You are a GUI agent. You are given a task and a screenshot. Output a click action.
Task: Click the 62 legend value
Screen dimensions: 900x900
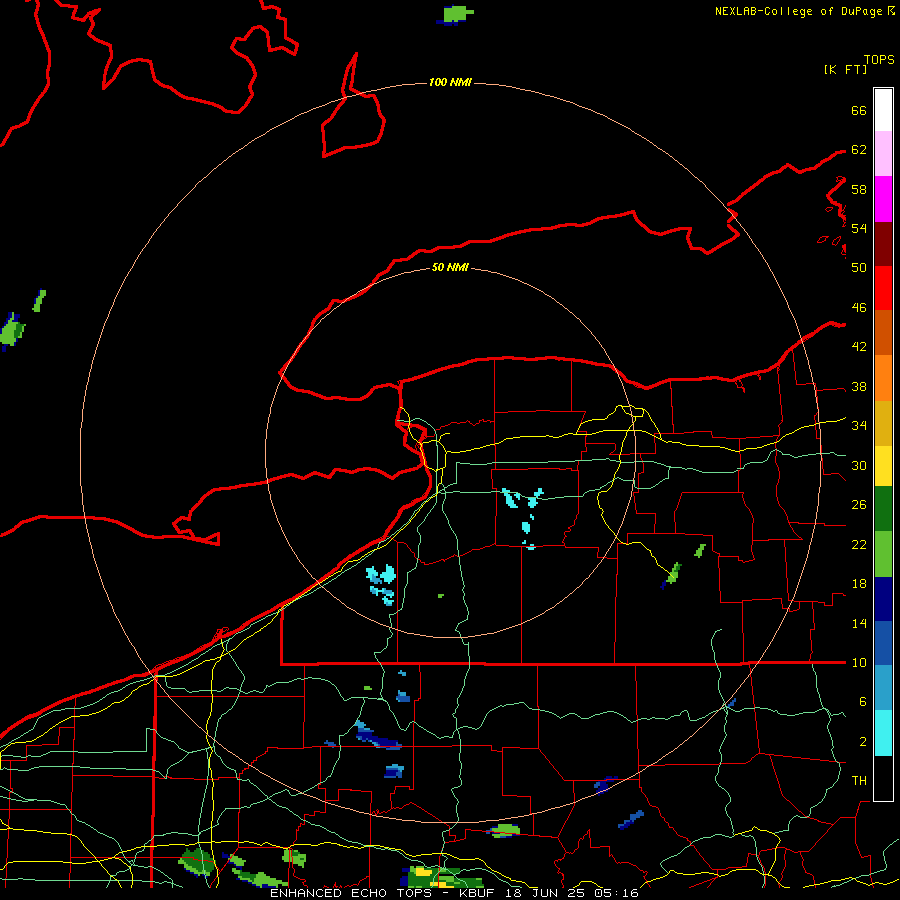(x=859, y=149)
